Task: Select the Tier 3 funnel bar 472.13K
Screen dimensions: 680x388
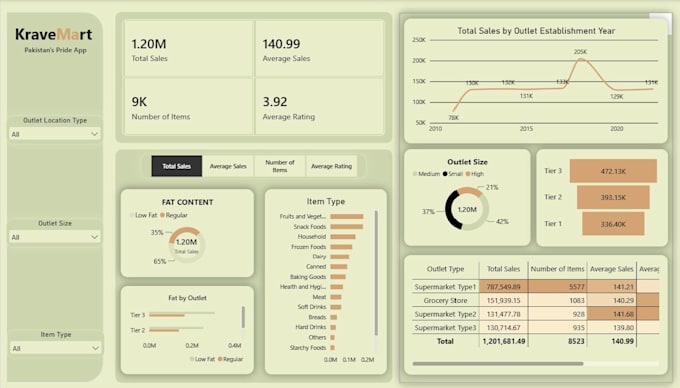Action: [613, 171]
